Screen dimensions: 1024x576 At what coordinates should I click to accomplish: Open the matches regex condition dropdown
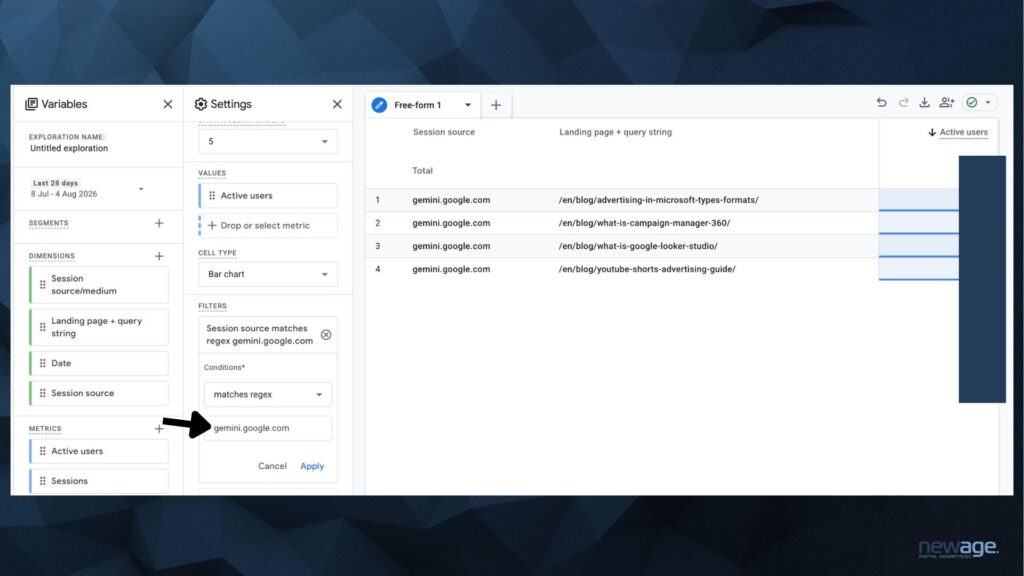(268, 394)
